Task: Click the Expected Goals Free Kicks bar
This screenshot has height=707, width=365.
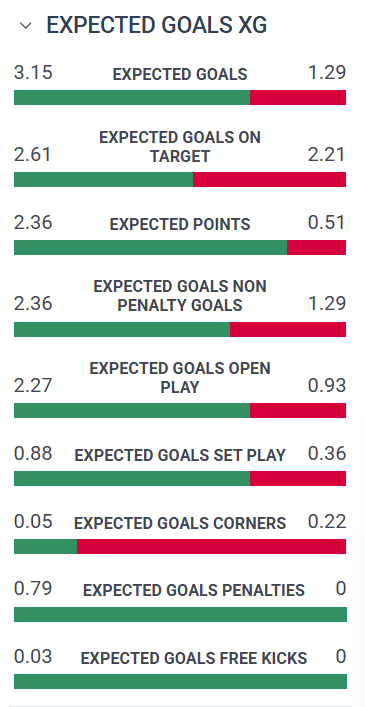Action: 180,682
